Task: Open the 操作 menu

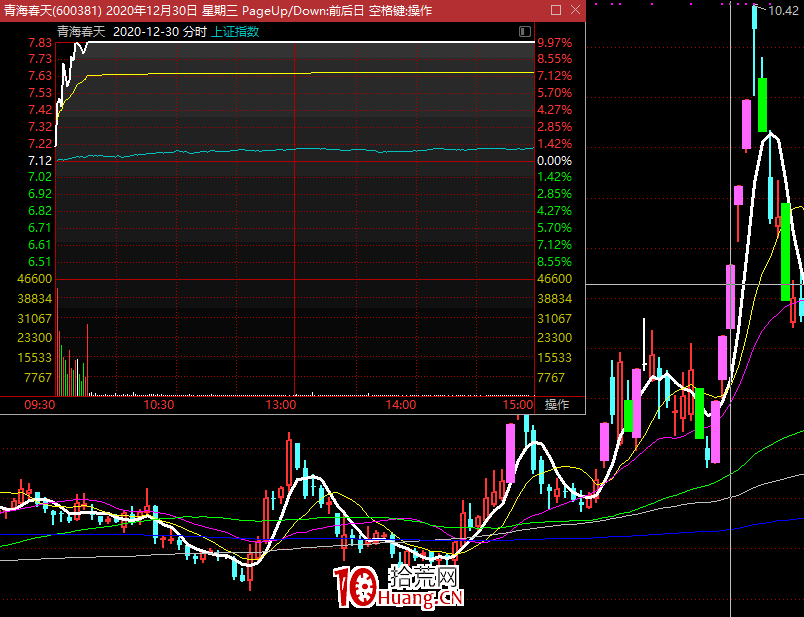Action: (557, 405)
